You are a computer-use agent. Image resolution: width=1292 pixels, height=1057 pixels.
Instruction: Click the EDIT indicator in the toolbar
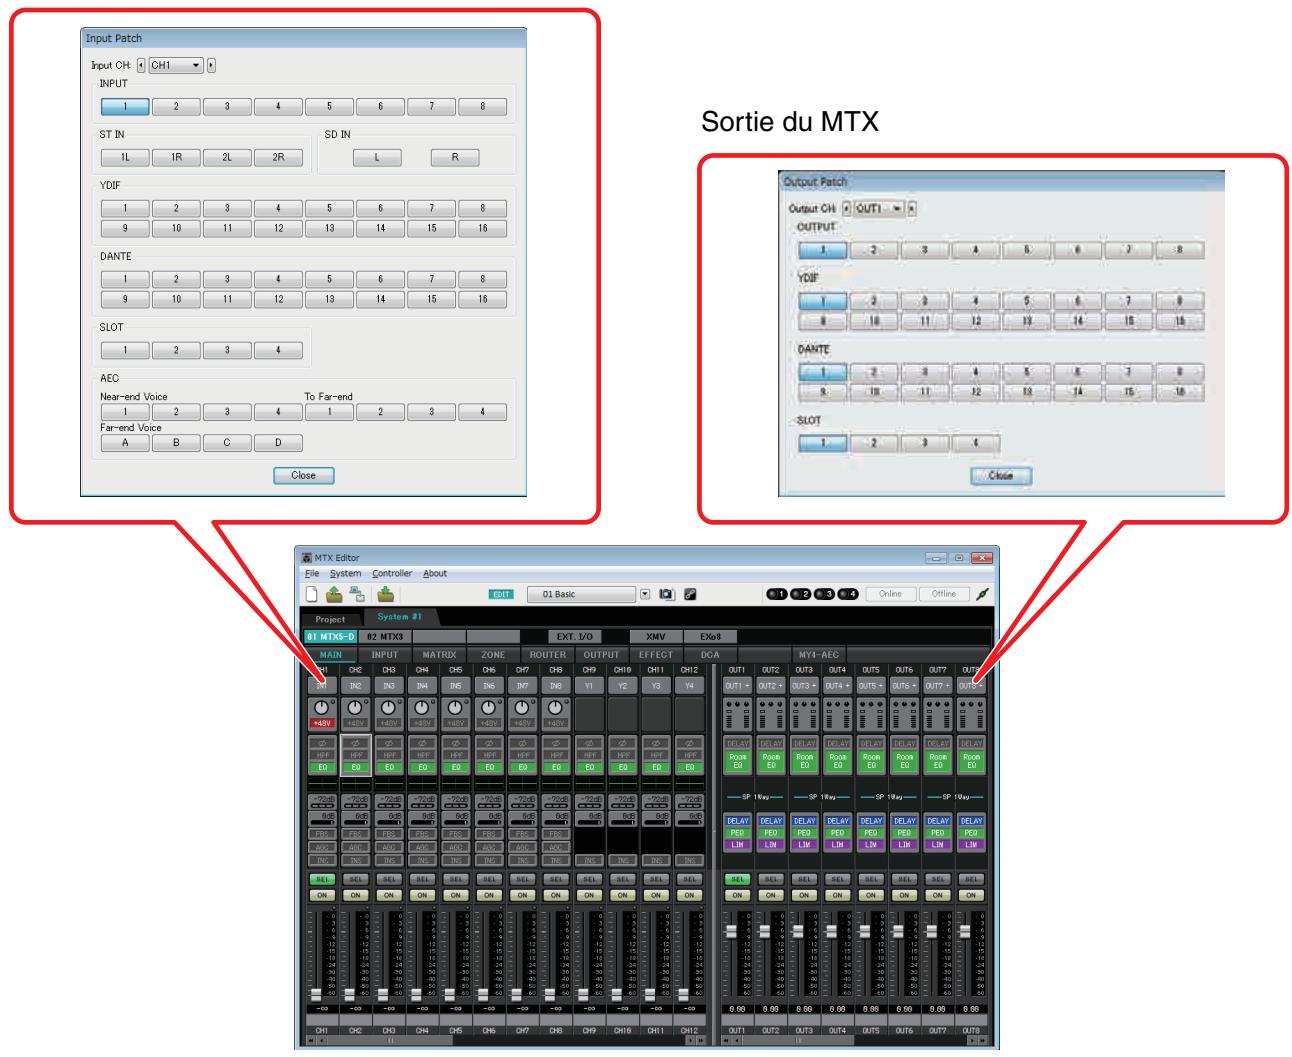(501, 594)
